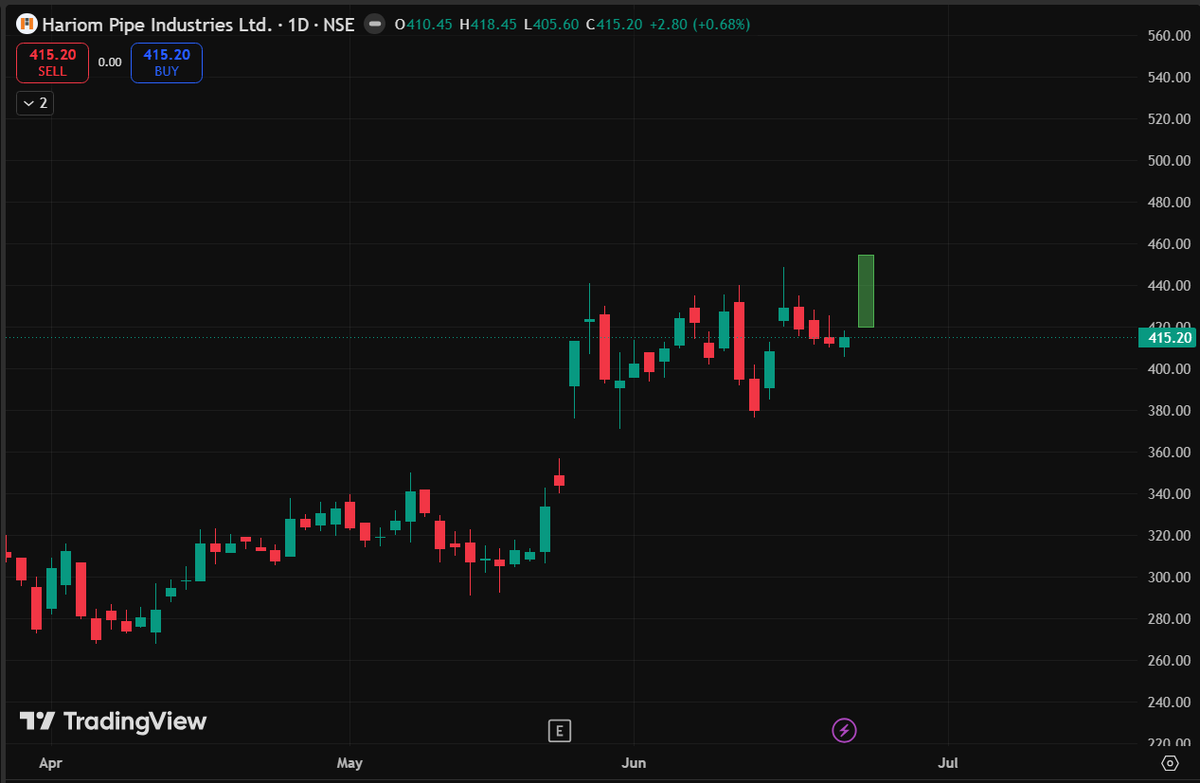
Task: Click the 415.20 BUY button
Action: 166,62
